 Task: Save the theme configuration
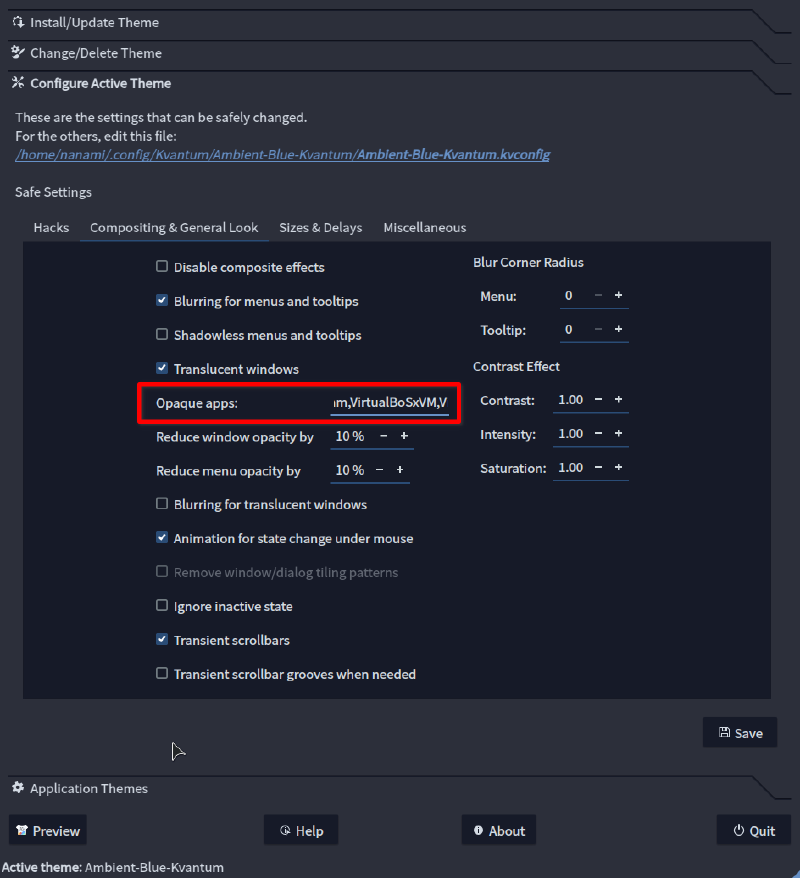[740, 733]
